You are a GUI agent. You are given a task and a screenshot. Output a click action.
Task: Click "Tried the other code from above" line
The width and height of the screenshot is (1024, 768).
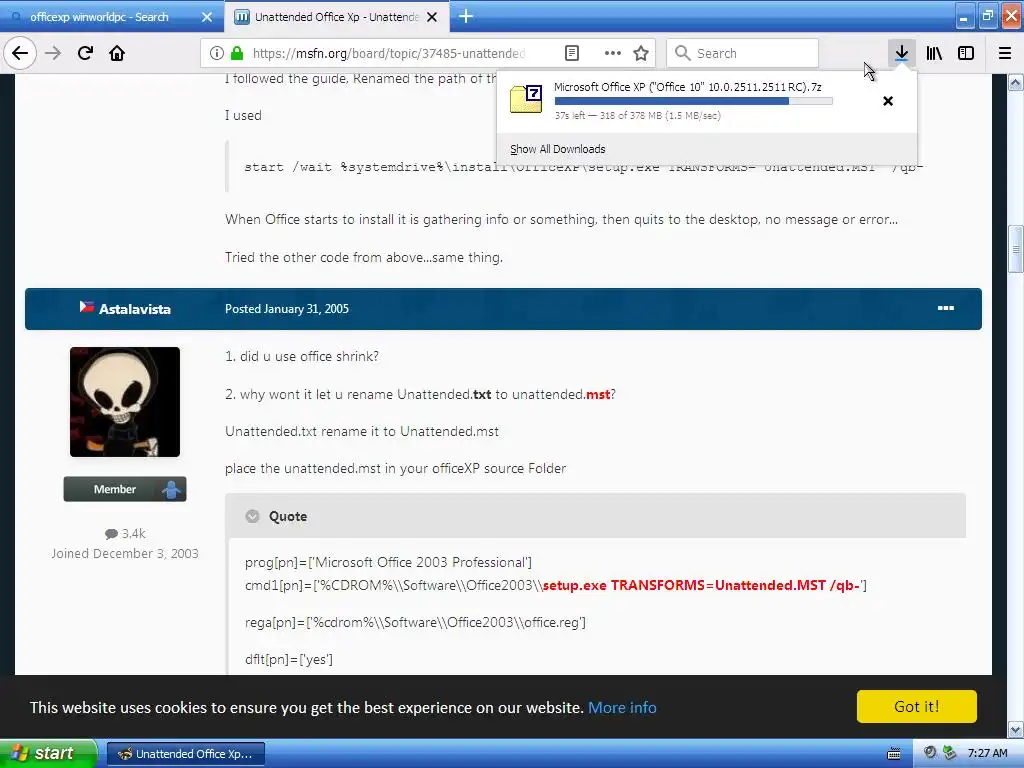pyautogui.click(x=364, y=257)
